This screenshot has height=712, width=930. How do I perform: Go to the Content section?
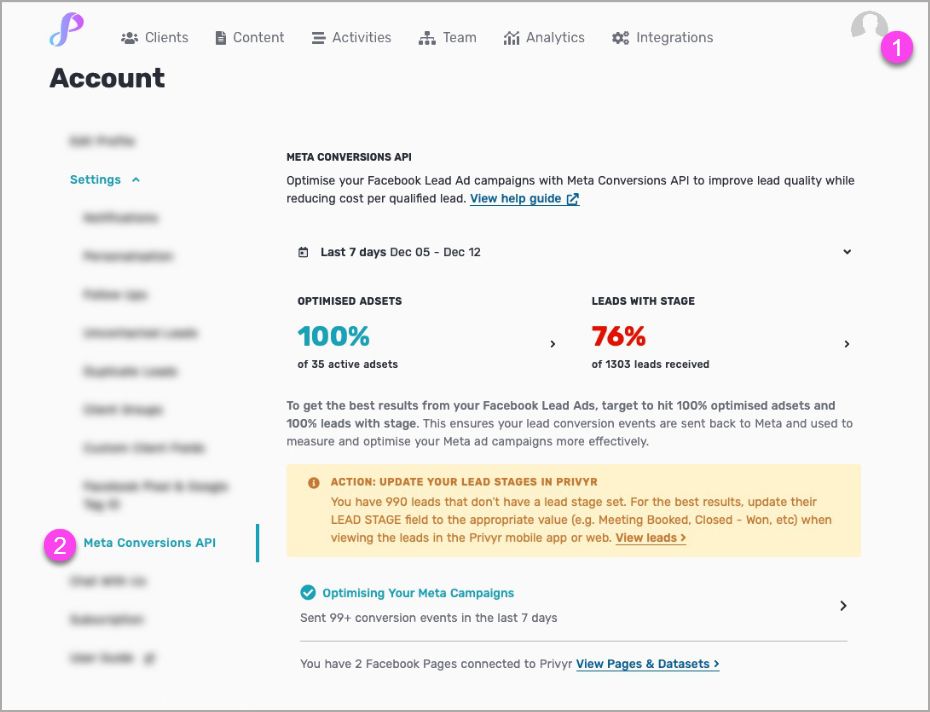(x=249, y=38)
